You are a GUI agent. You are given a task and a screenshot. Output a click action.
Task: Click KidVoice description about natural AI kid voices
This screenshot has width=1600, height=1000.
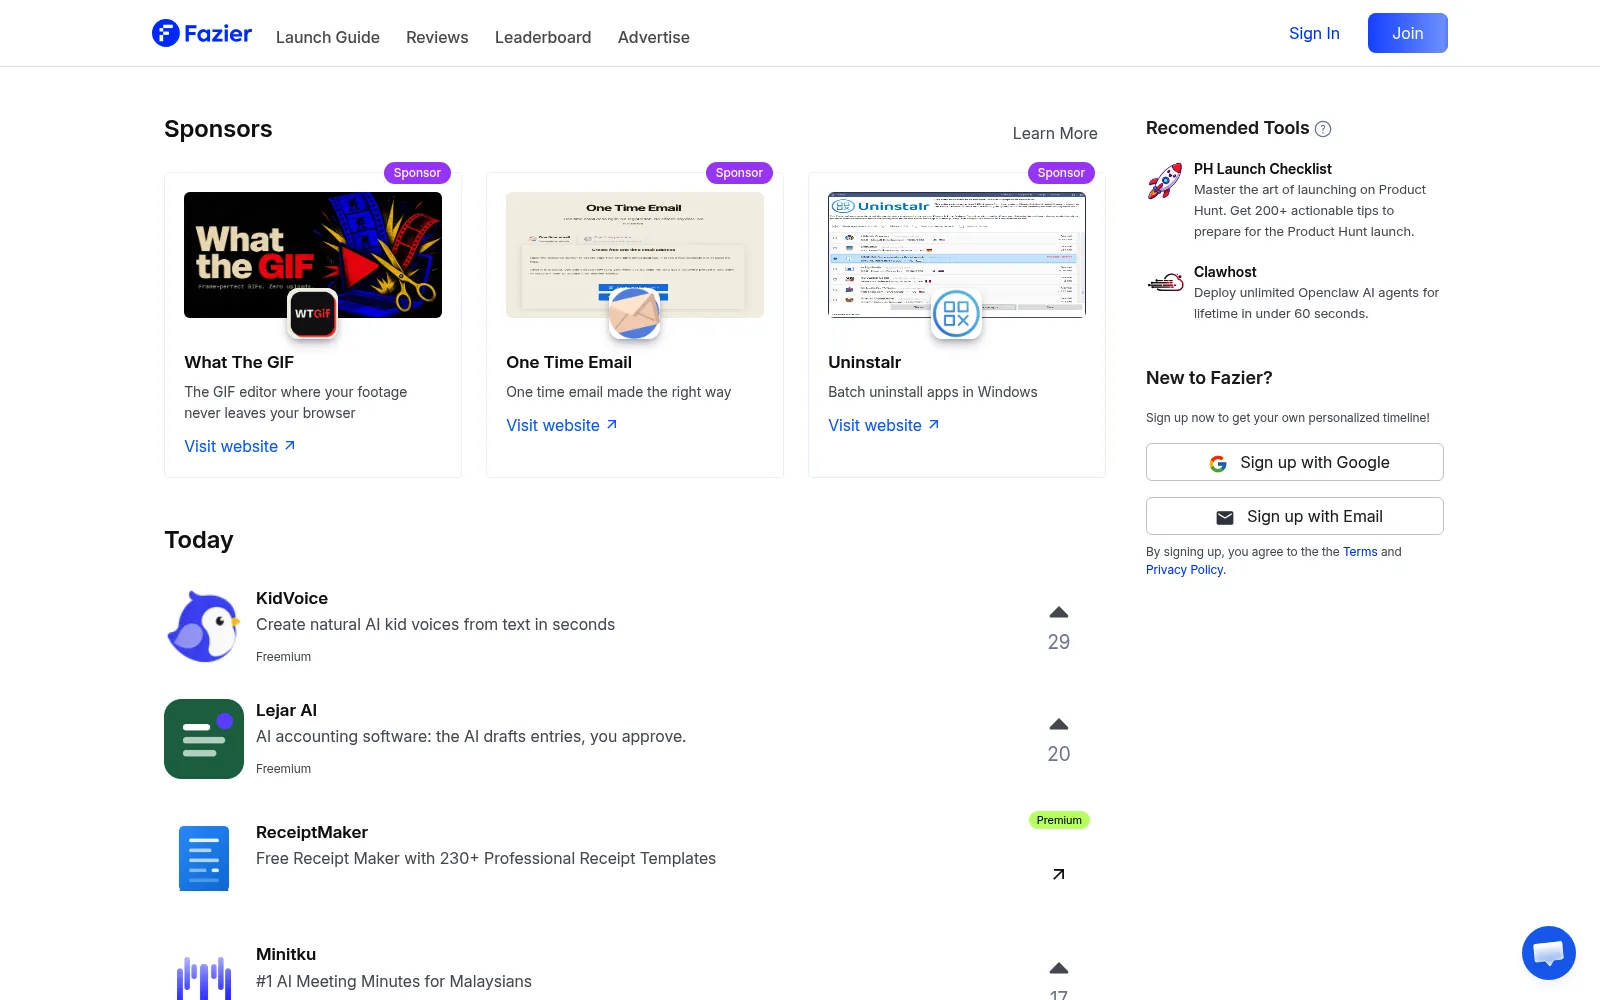435,624
